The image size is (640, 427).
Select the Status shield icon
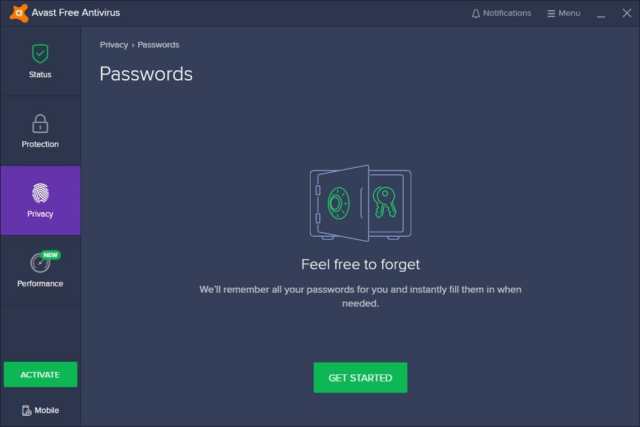point(40,53)
